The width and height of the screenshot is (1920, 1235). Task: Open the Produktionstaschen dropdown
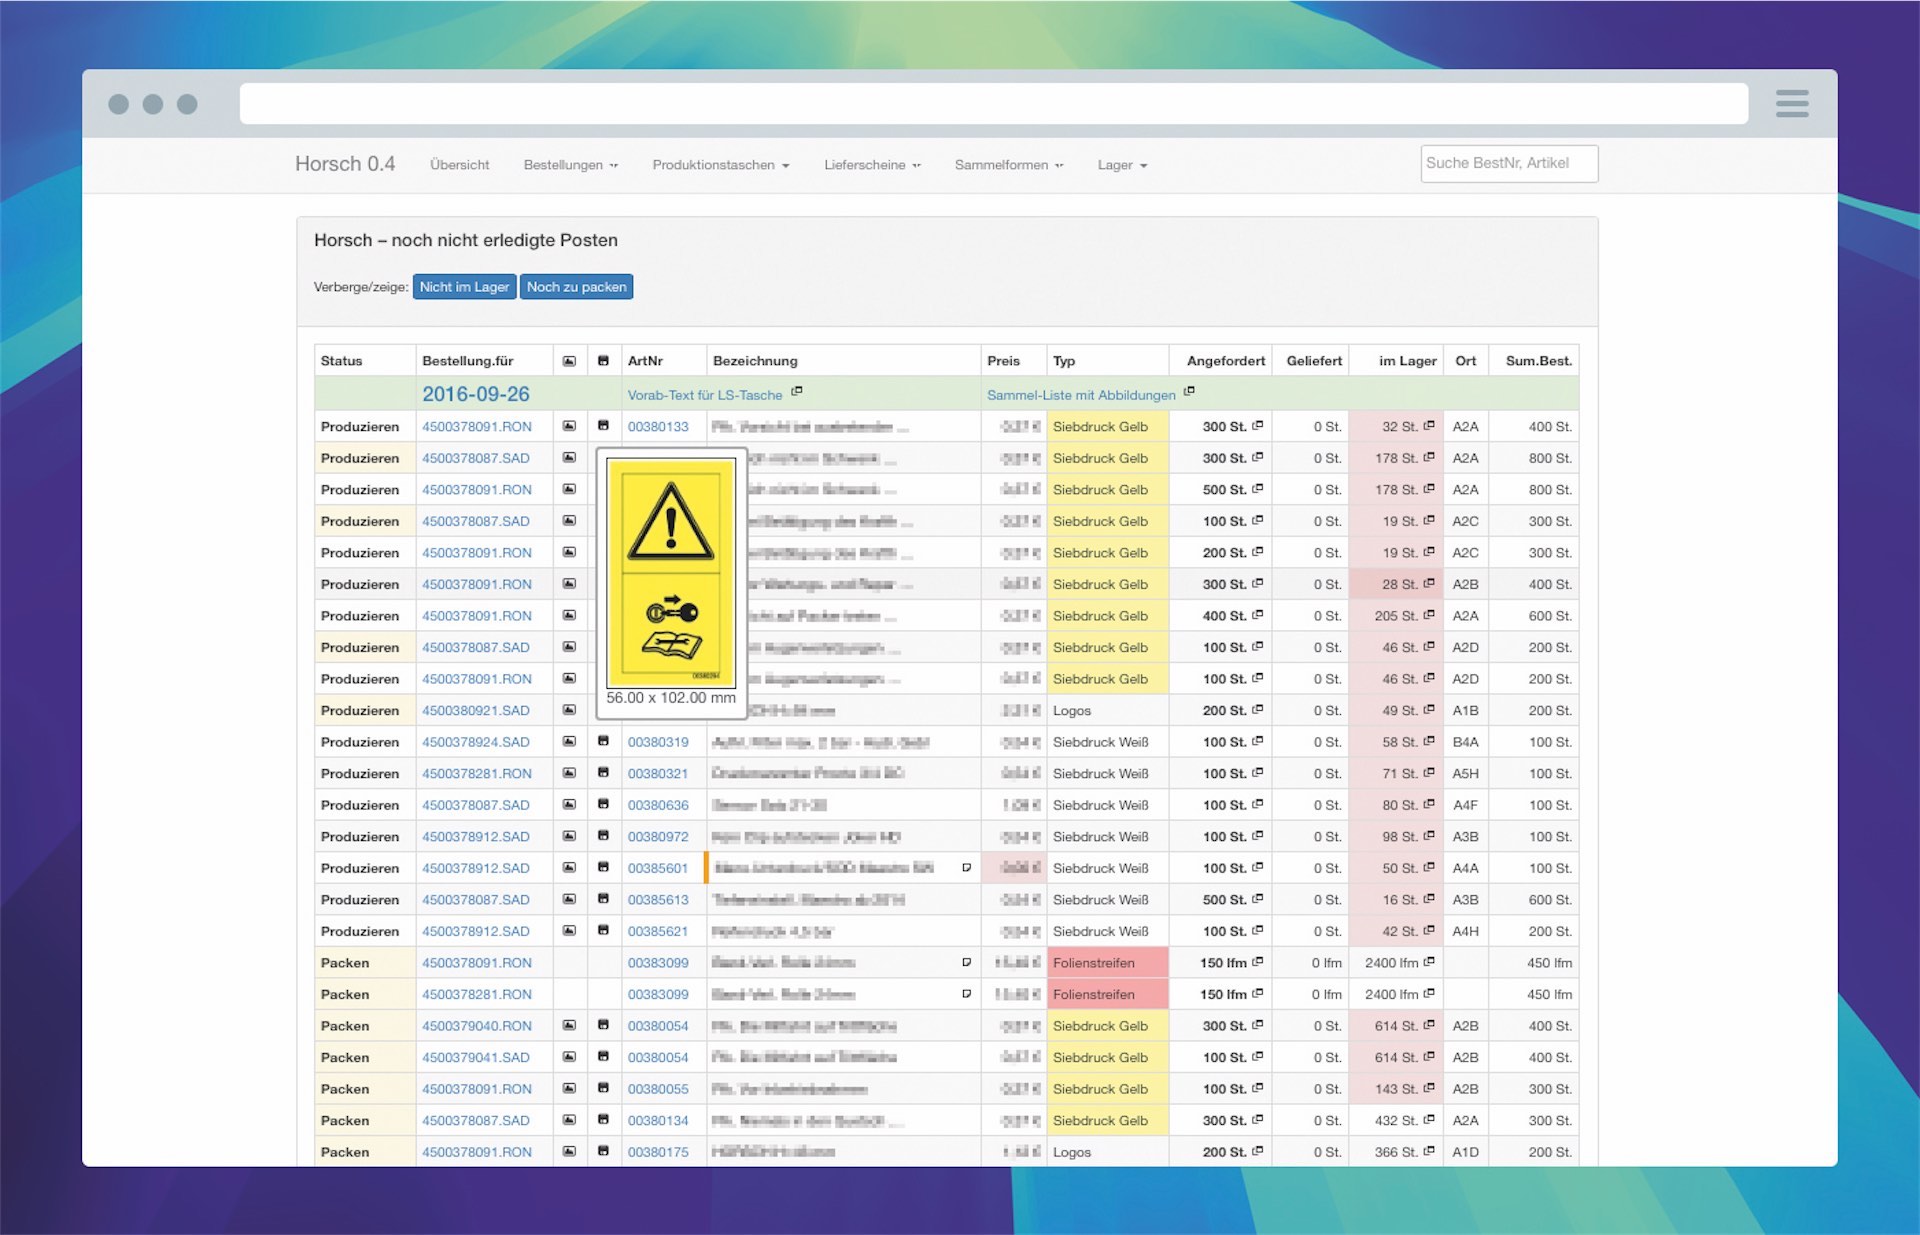[720, 165]
